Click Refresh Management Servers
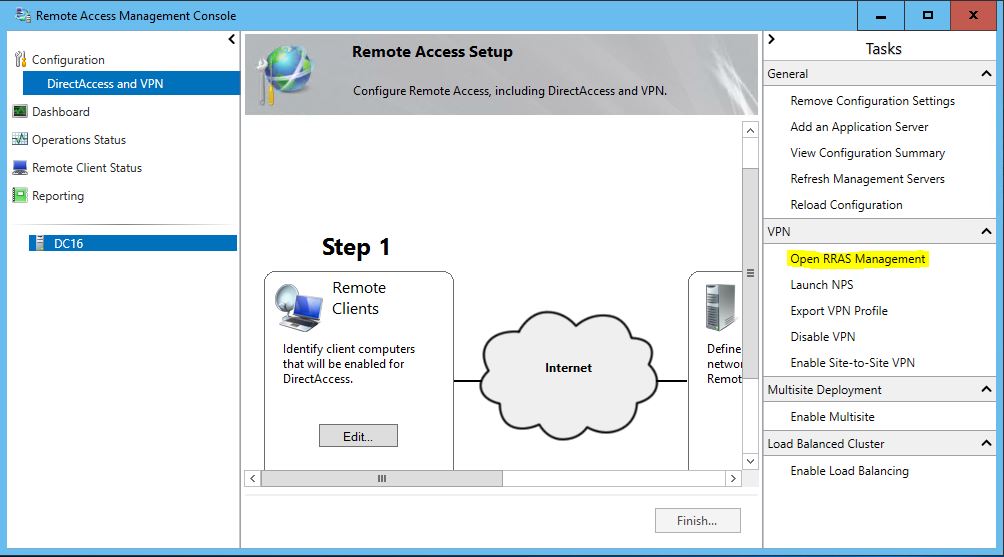This screenshot has height=557, width=1004. [867, 179]
